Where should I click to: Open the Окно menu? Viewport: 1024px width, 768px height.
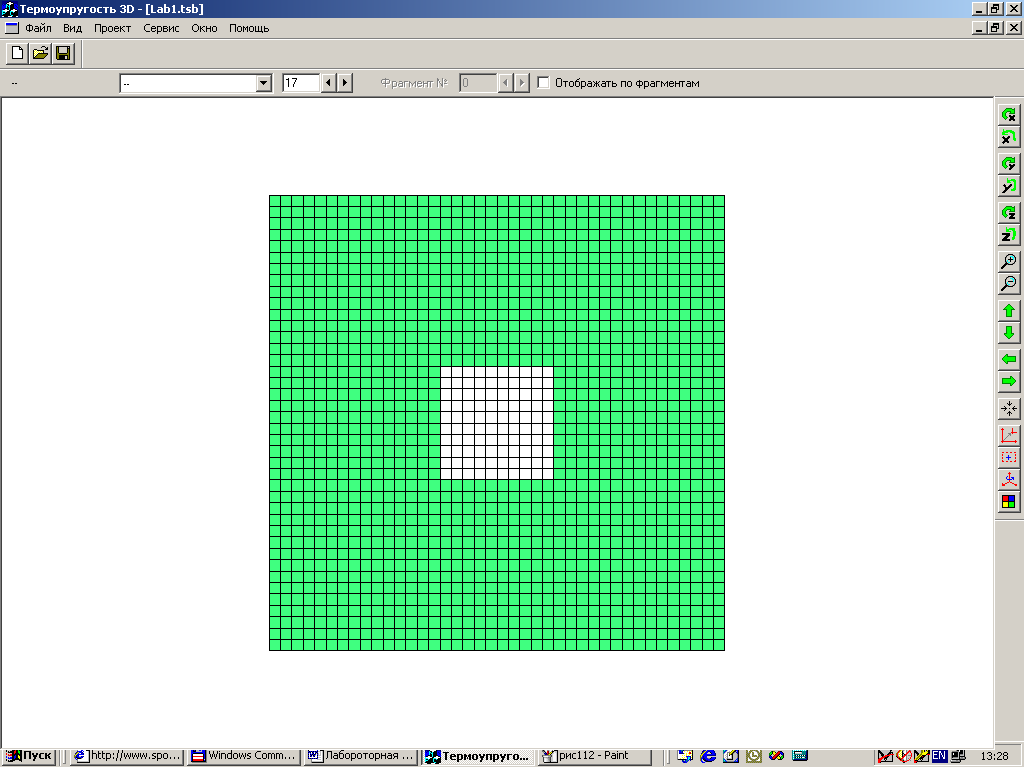tap(204, 28)
